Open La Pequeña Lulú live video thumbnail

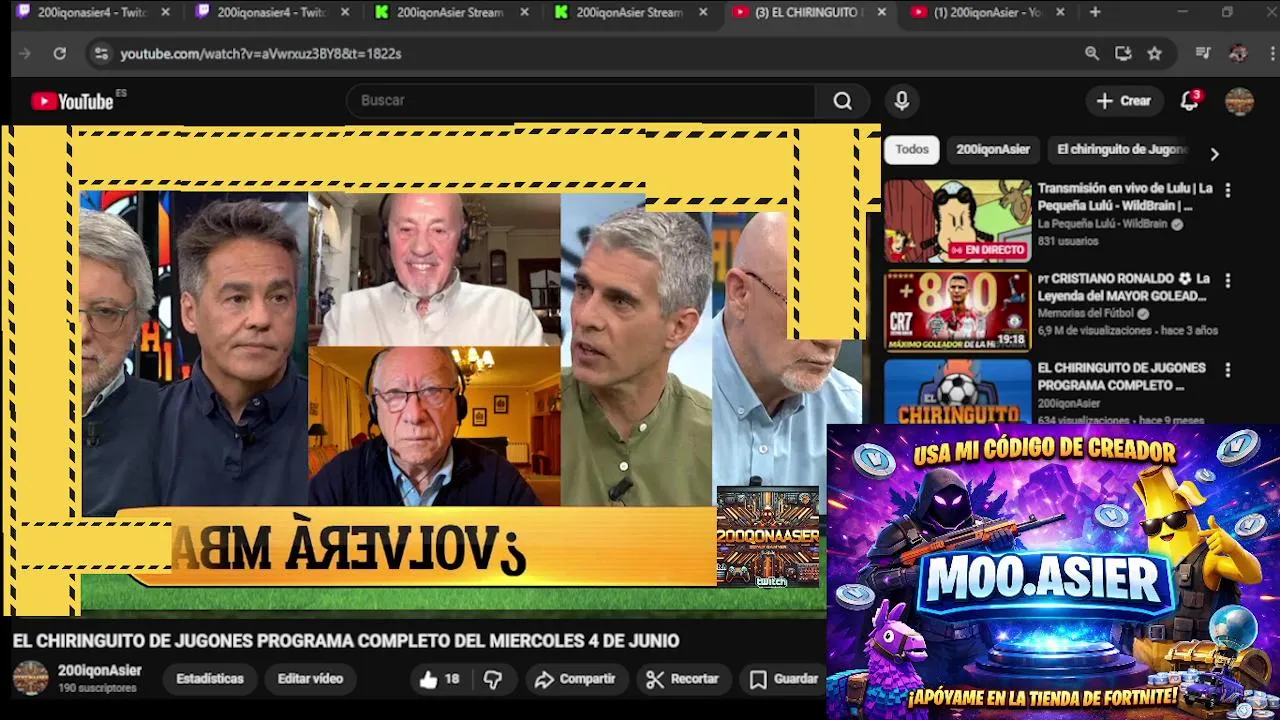[x=957, y=221]
